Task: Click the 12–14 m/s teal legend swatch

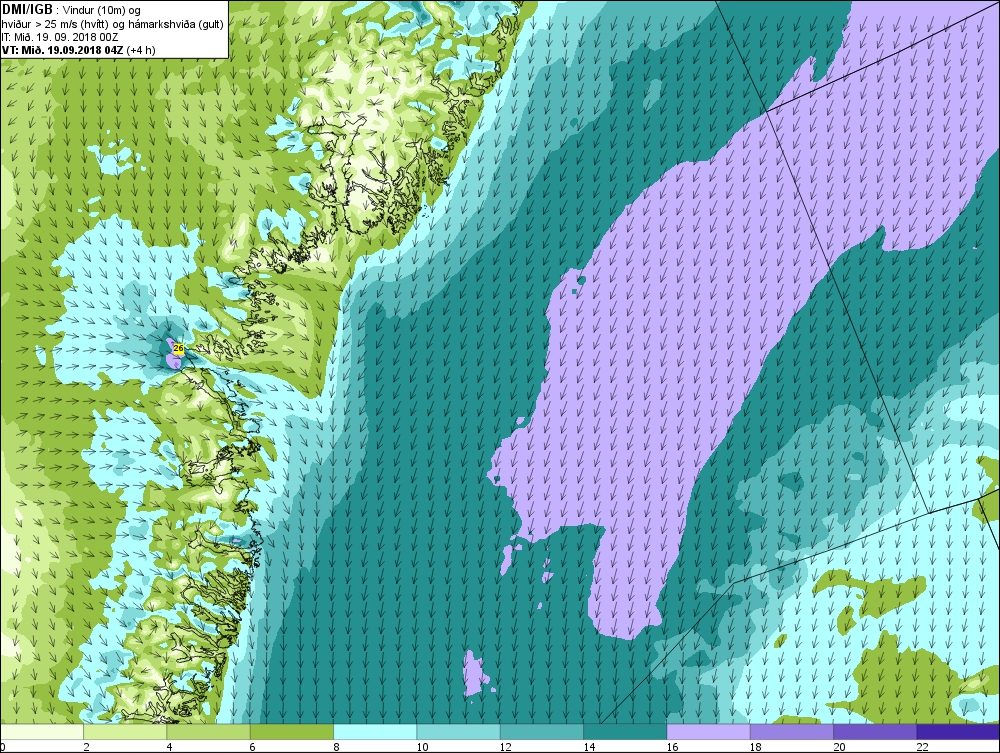Action: 541,731
